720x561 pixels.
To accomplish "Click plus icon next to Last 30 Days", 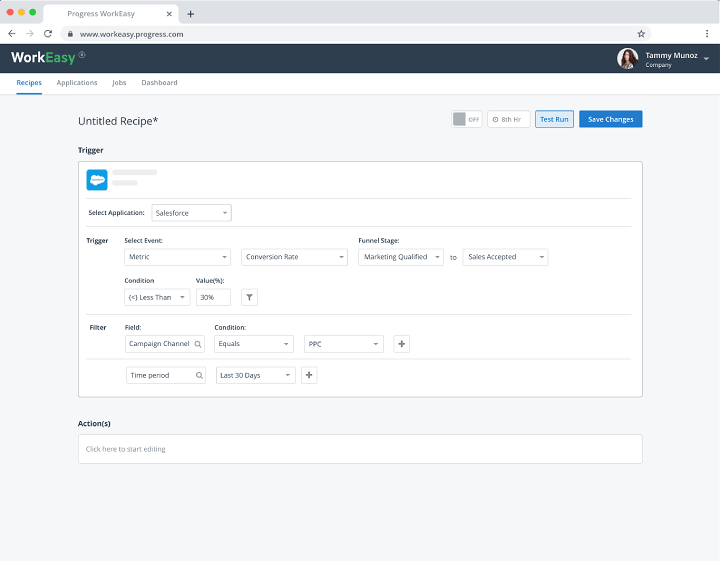I will tap(309, 375).
